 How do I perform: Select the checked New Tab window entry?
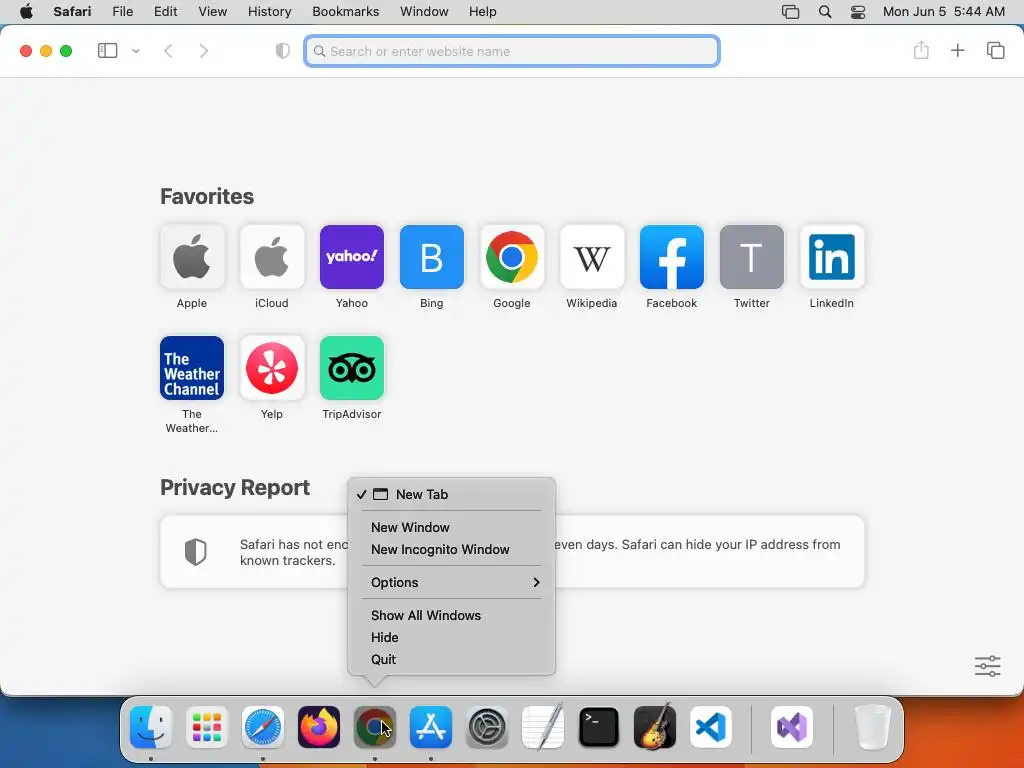(451, 494)
